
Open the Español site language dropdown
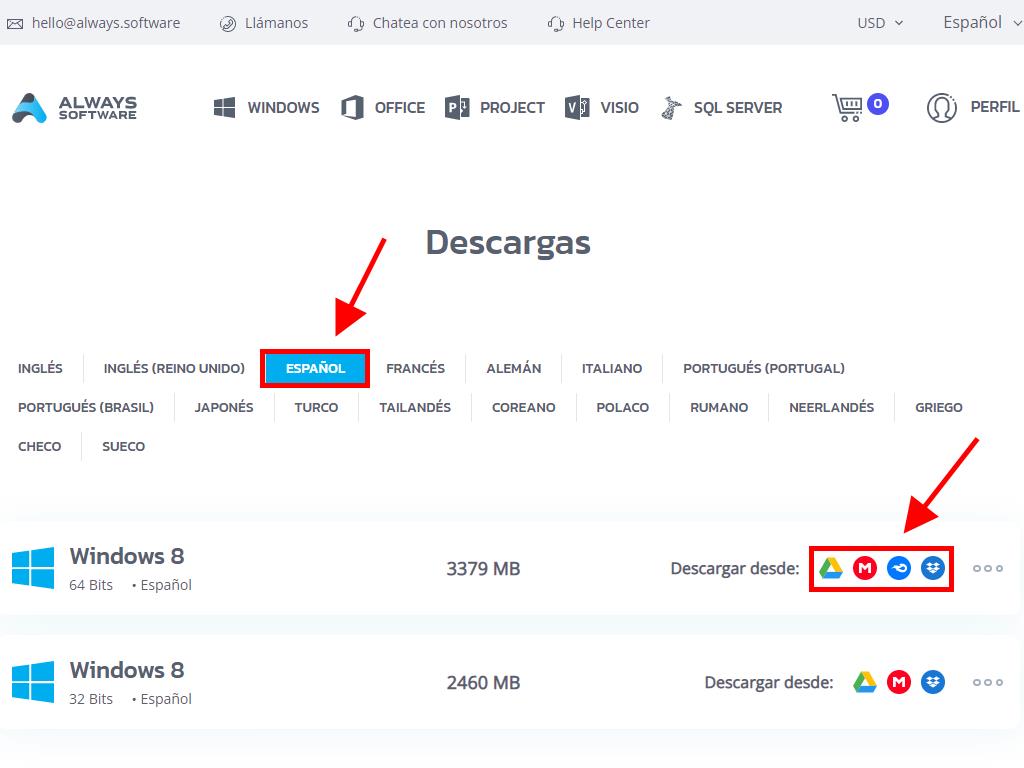(x=982, y=23)
